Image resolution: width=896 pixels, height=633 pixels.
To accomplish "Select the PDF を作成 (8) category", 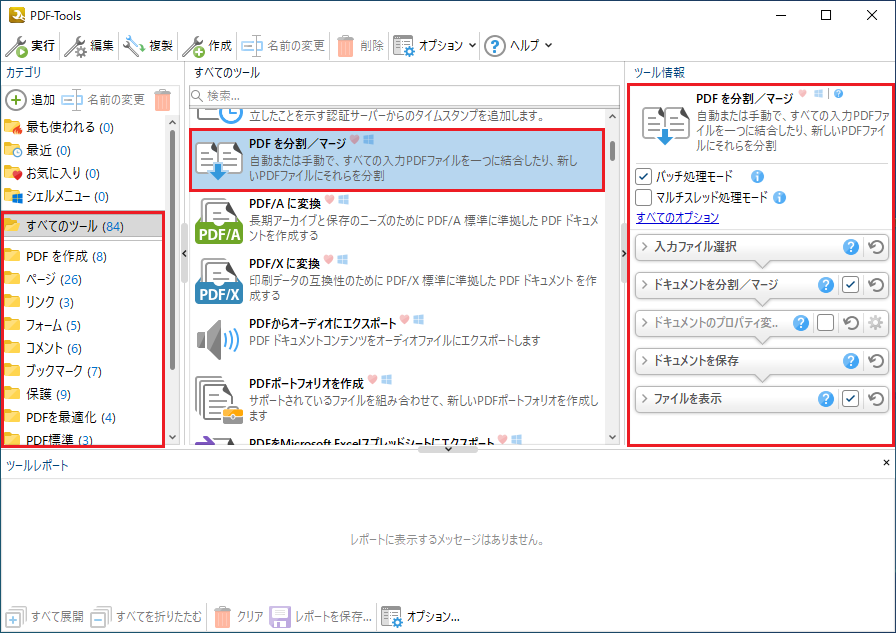I will pyautogui.click(x=55, y=256).
